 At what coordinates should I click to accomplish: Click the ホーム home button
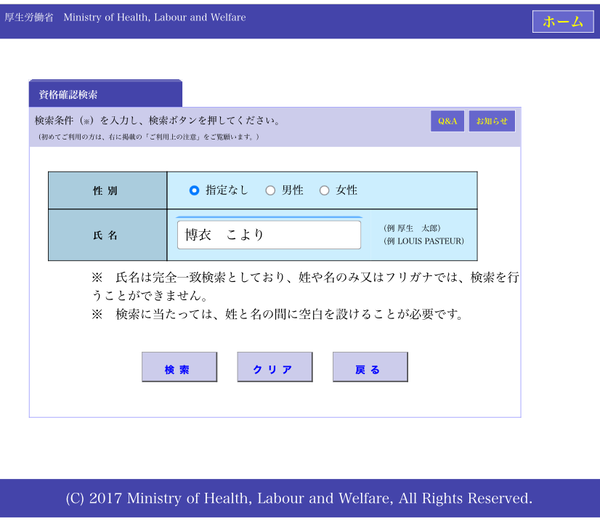pyautogui.click(x=562, y=21)
